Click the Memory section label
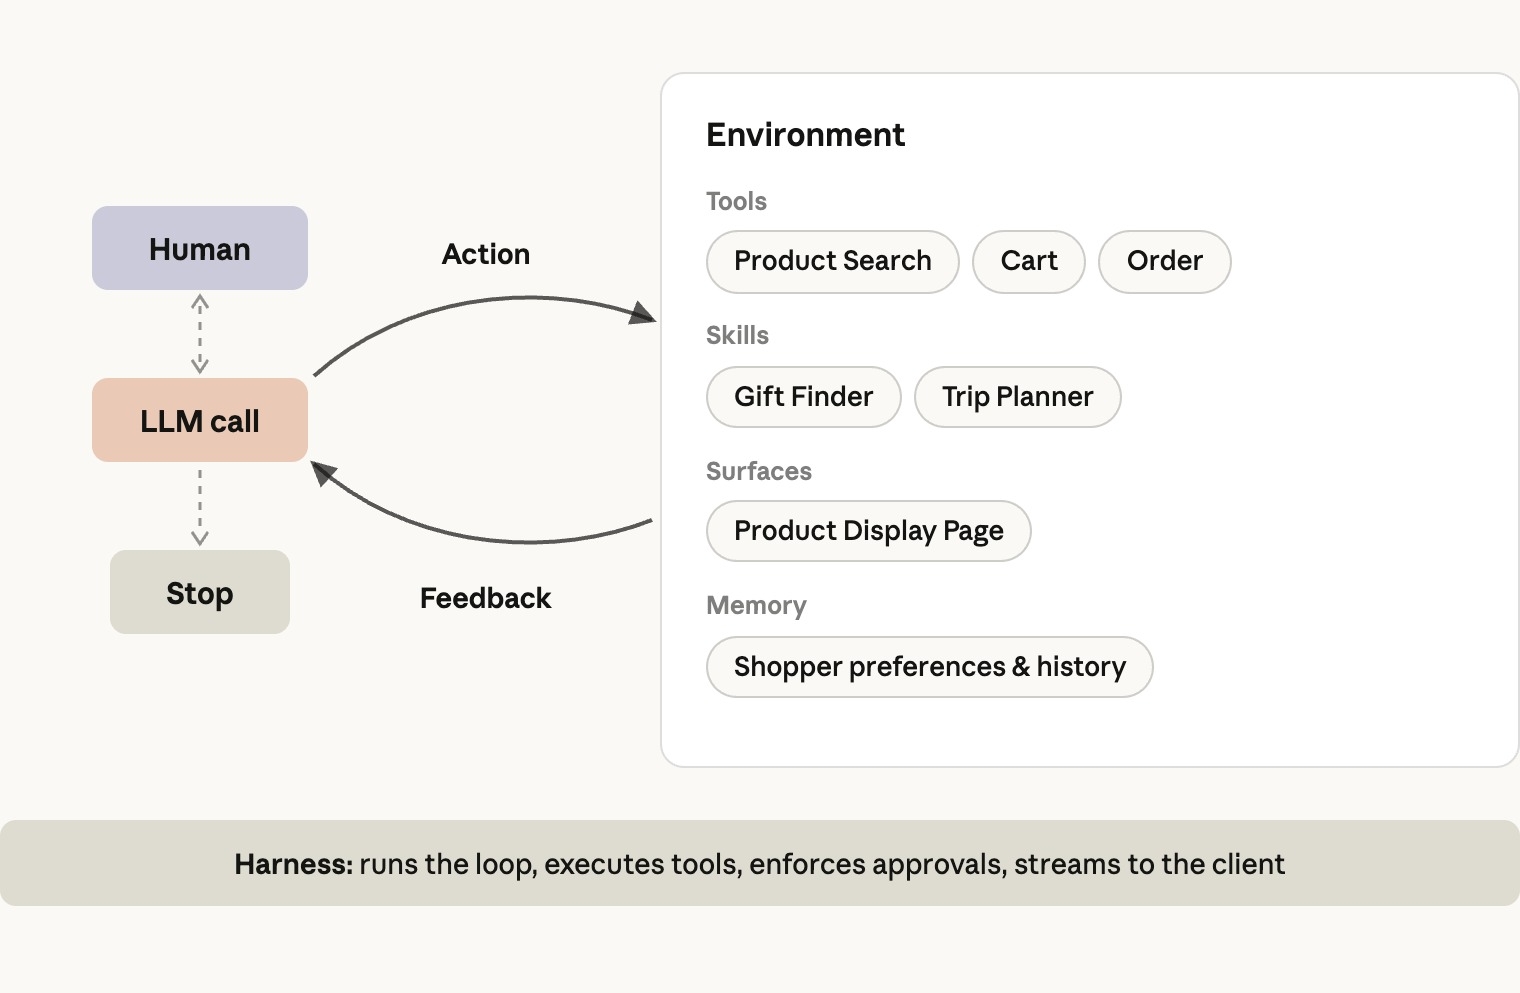This screenshot has height=993, width=1520. coord(756,606)
